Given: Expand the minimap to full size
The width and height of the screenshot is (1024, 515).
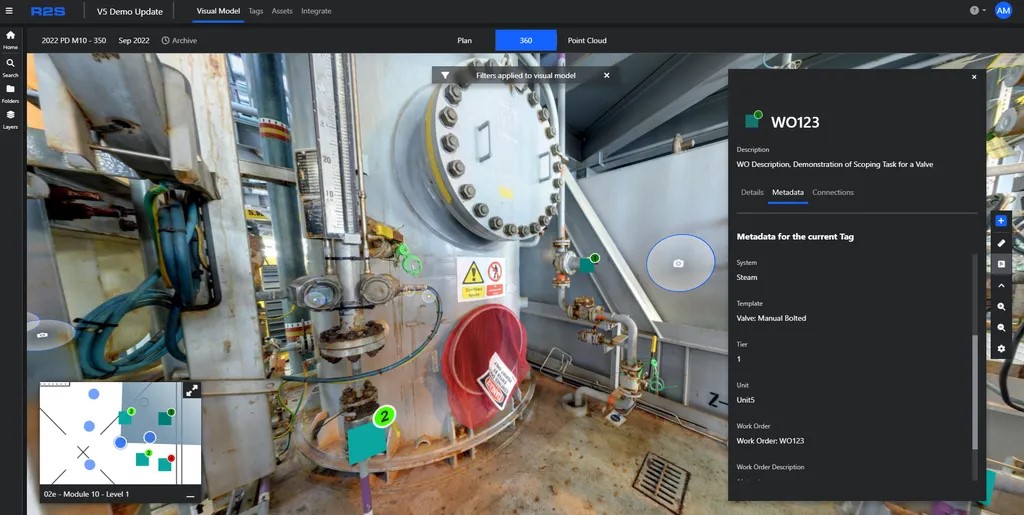Looking at the screenshot, I should coord(191,390).
